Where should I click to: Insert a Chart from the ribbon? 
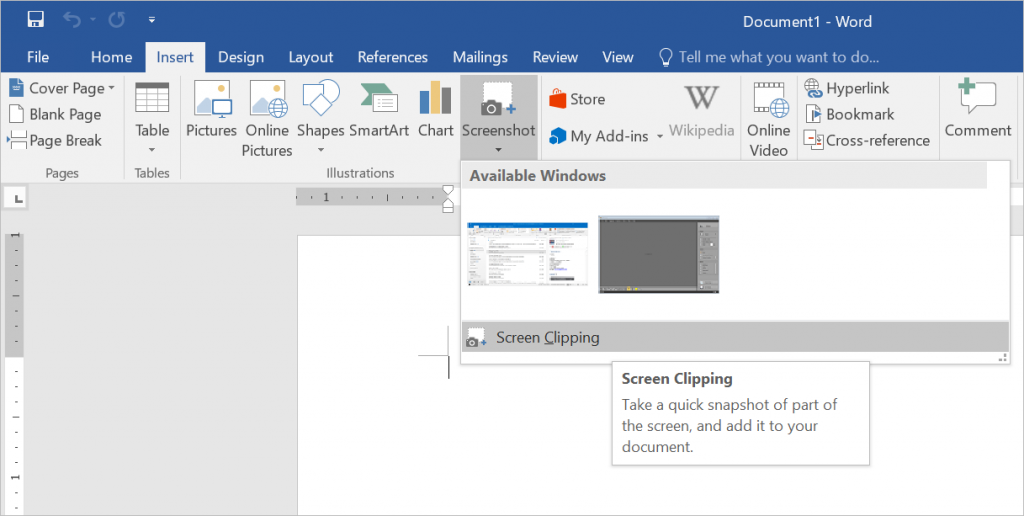coord(435,111)
